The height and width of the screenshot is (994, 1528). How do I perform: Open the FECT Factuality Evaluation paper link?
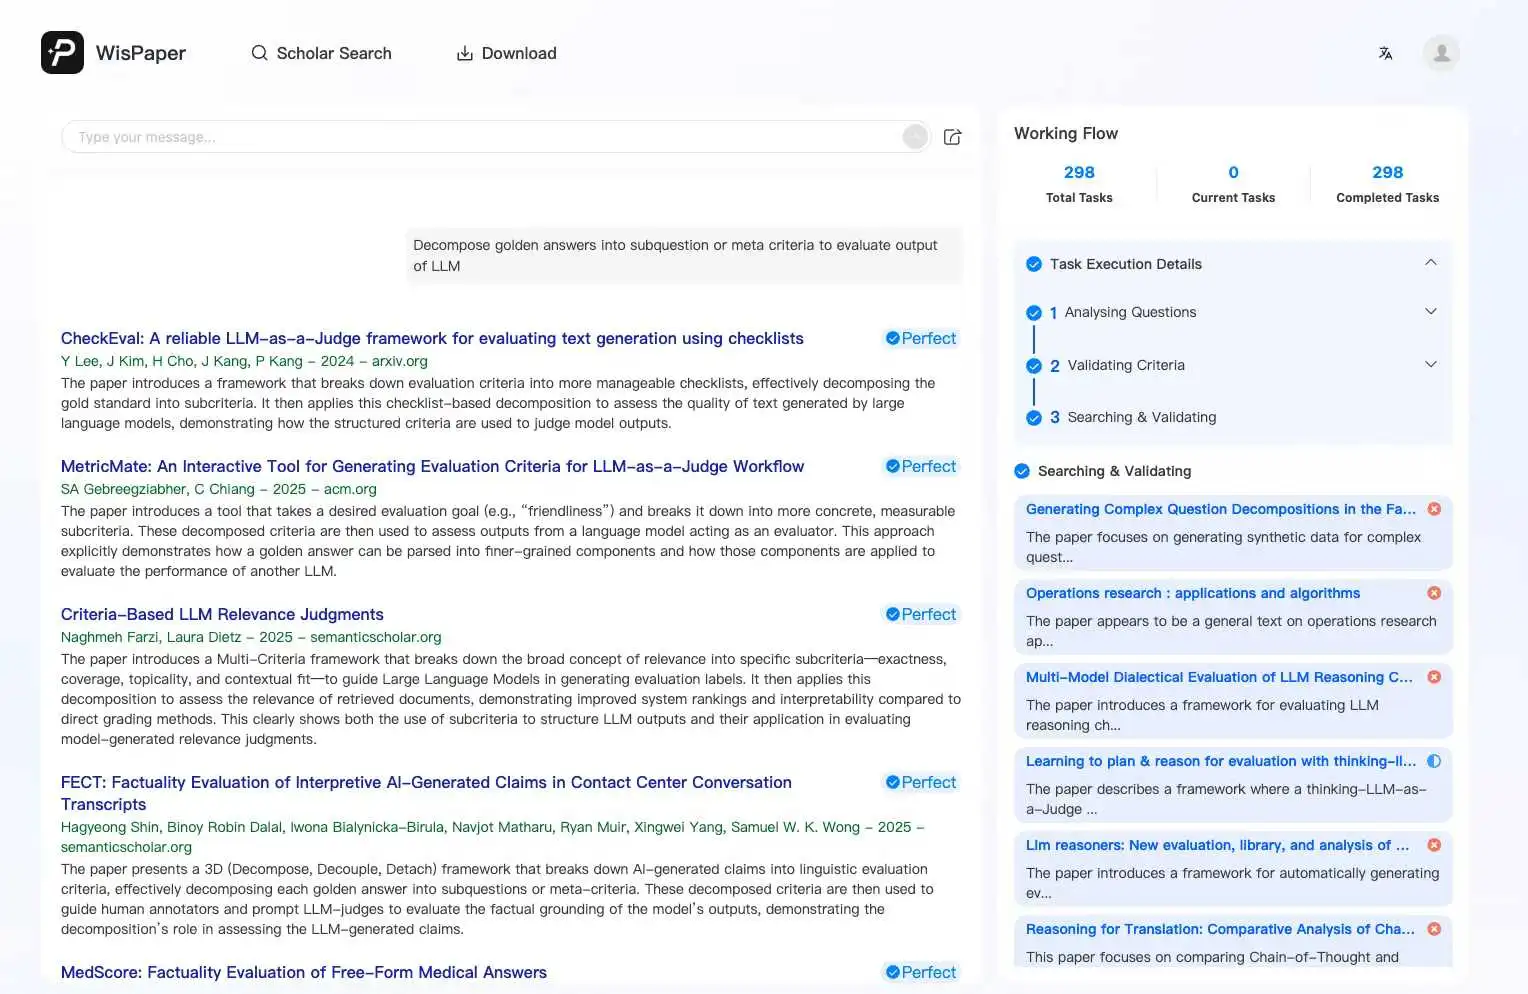[426, 793]
